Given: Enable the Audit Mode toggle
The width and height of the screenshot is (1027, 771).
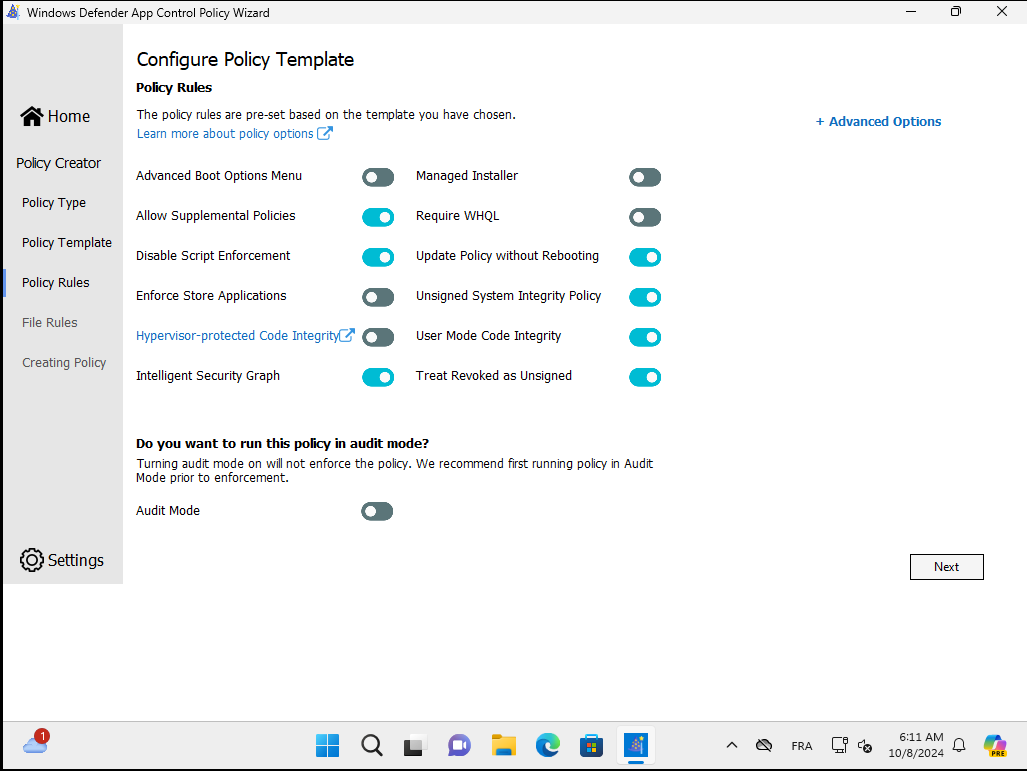Looking at the screenshot, I should click(377, 512).
